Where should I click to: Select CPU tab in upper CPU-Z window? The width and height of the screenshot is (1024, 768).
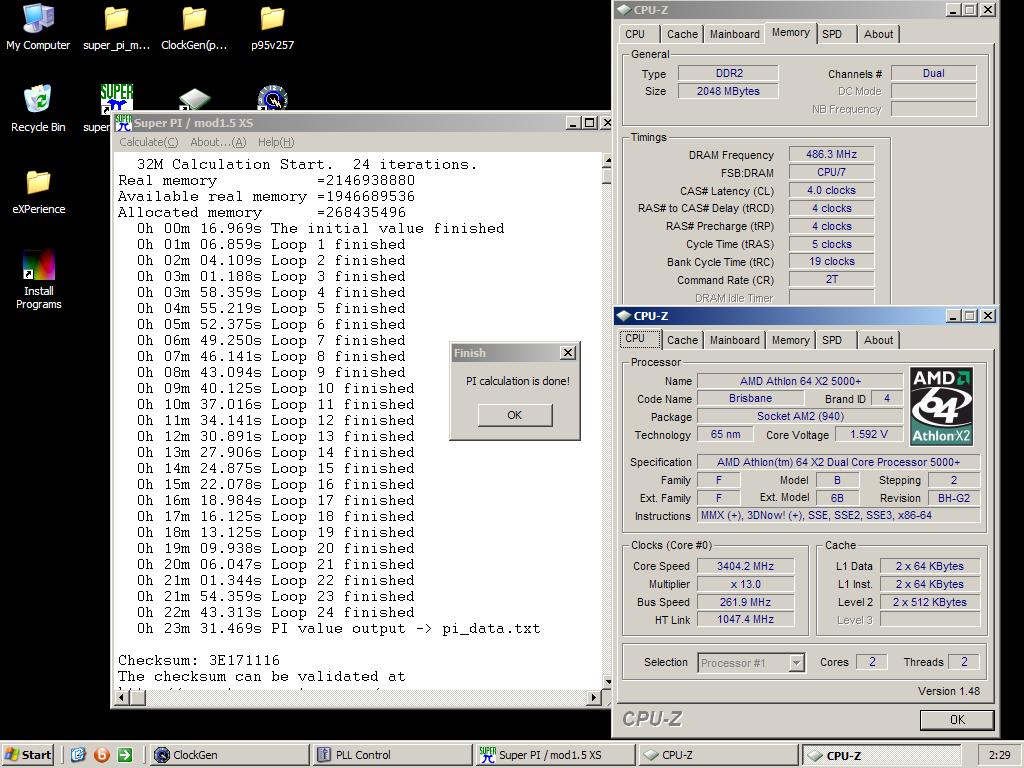(x=635, y=34)
